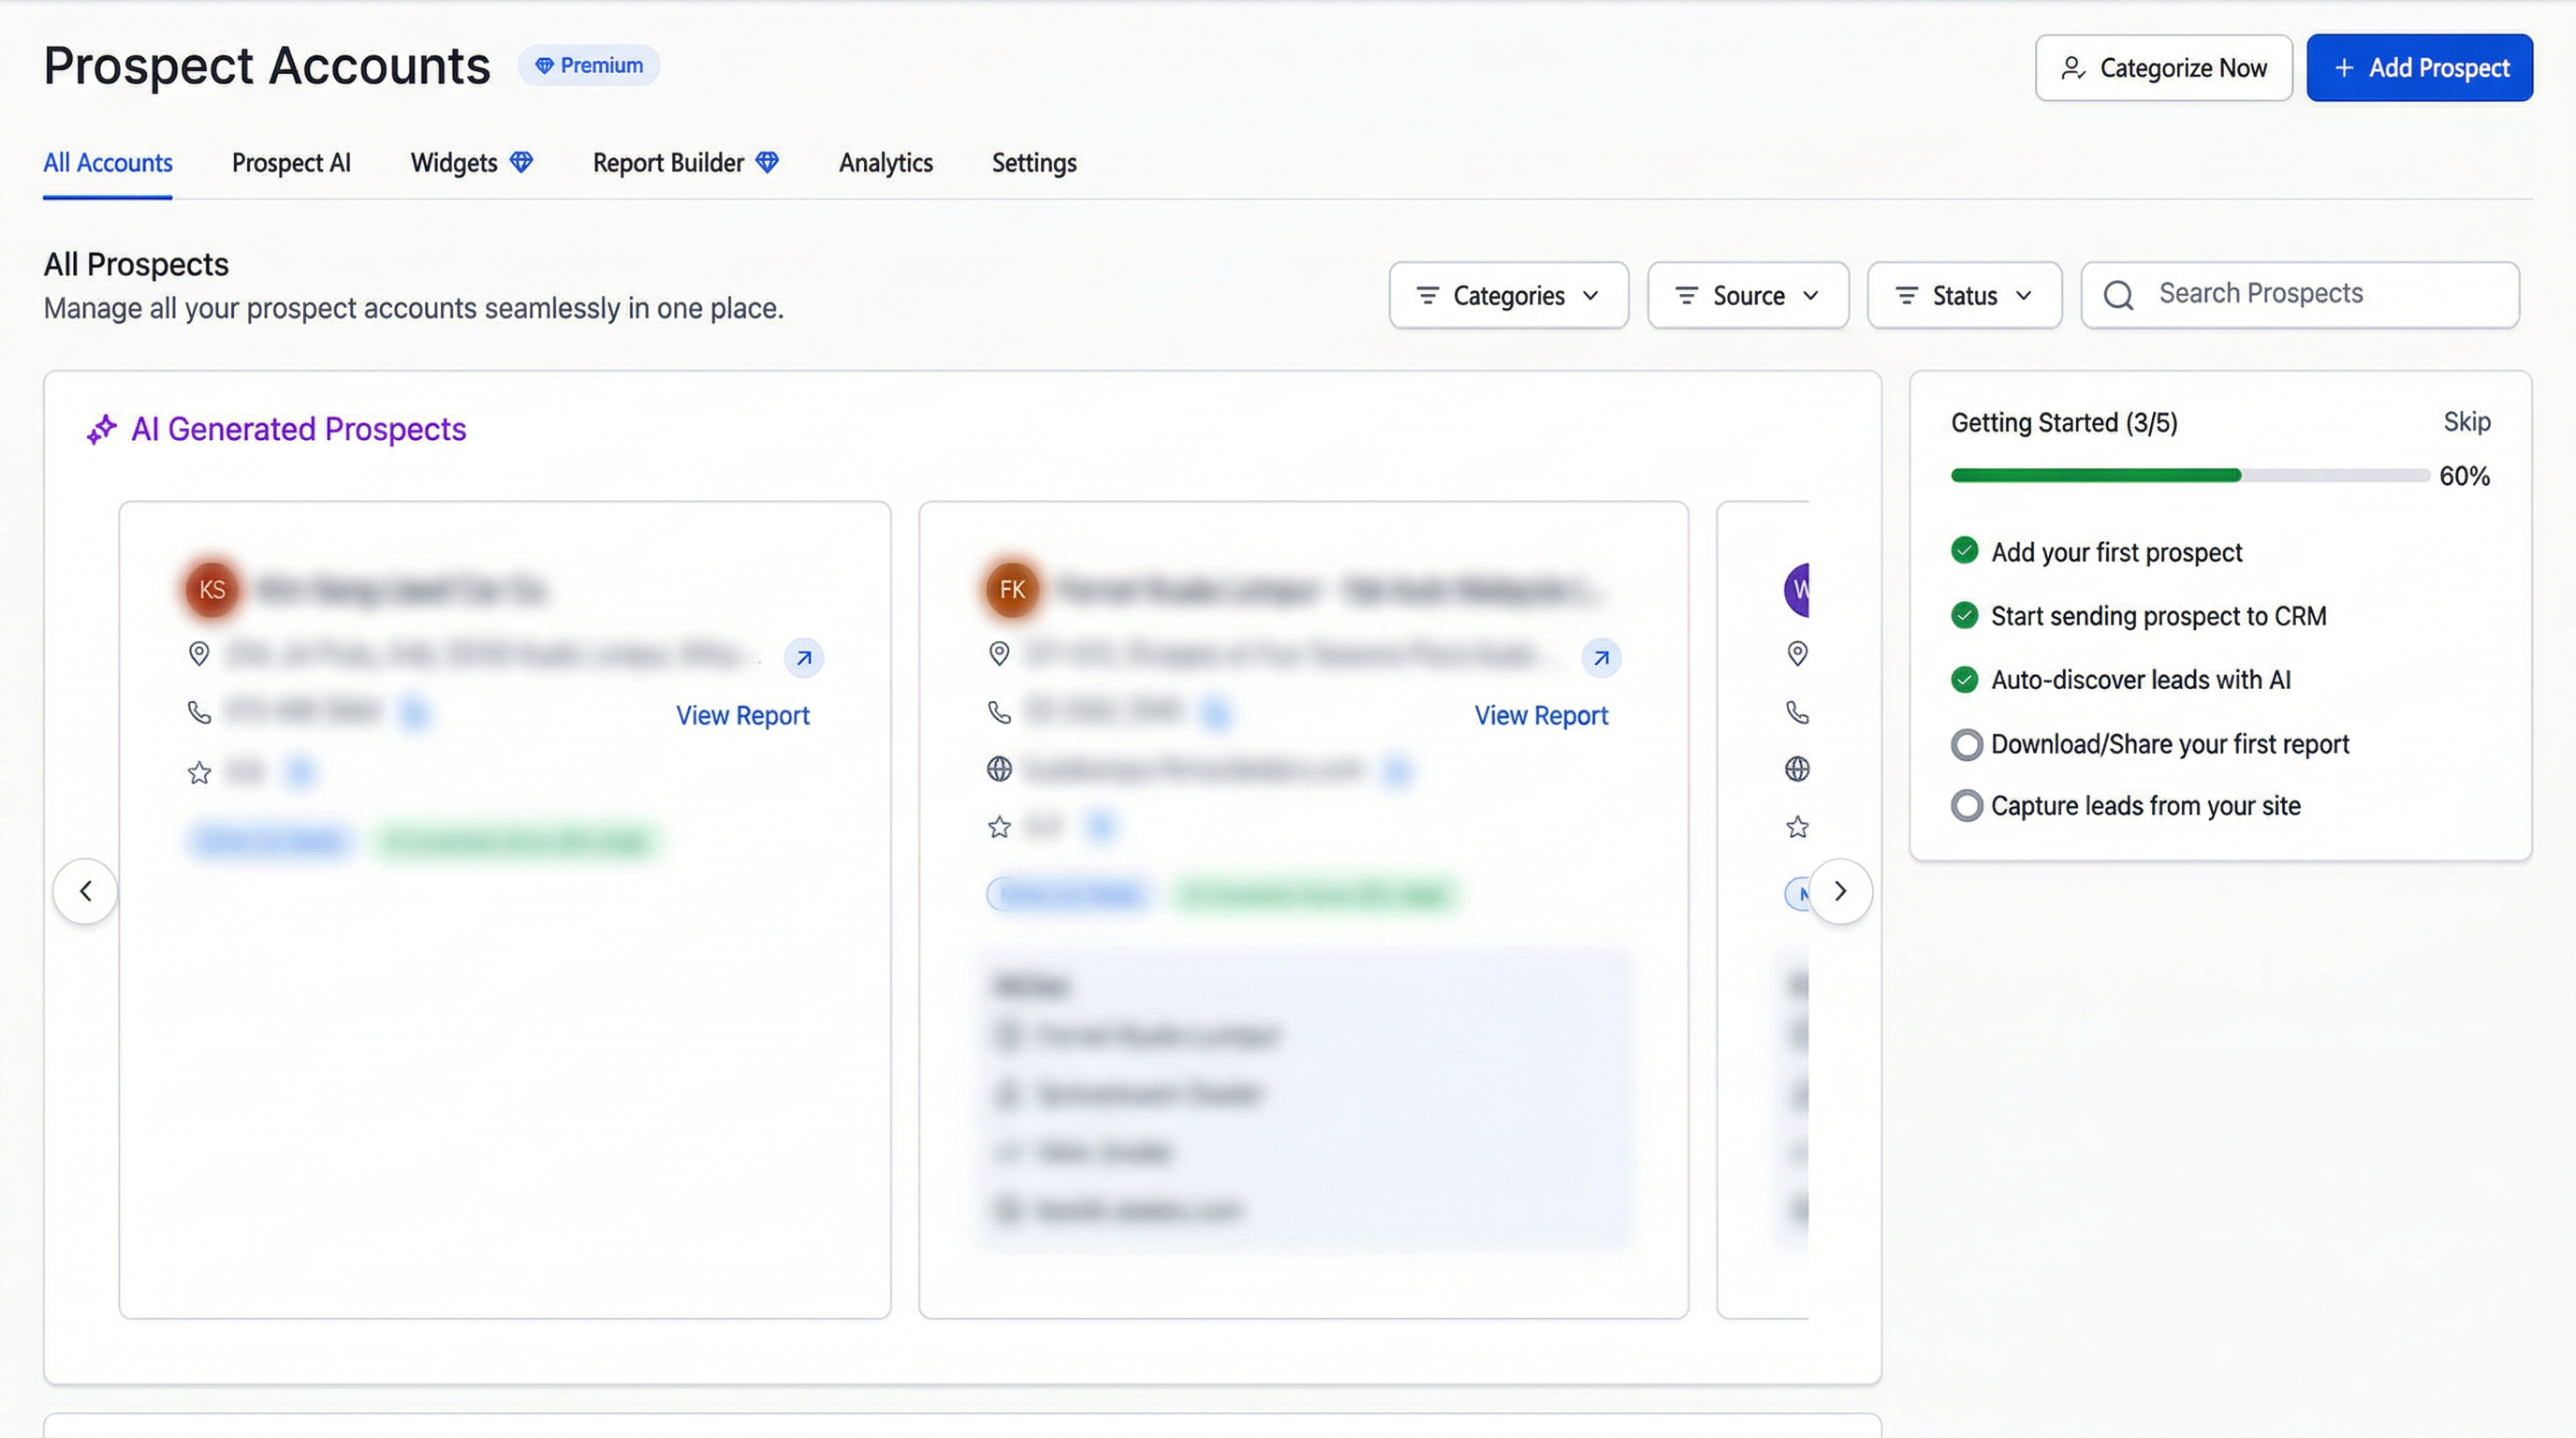Click location pin icon on FK card
The width and height of the screenshot is (2576, 1438).
[x=999, y=654]
